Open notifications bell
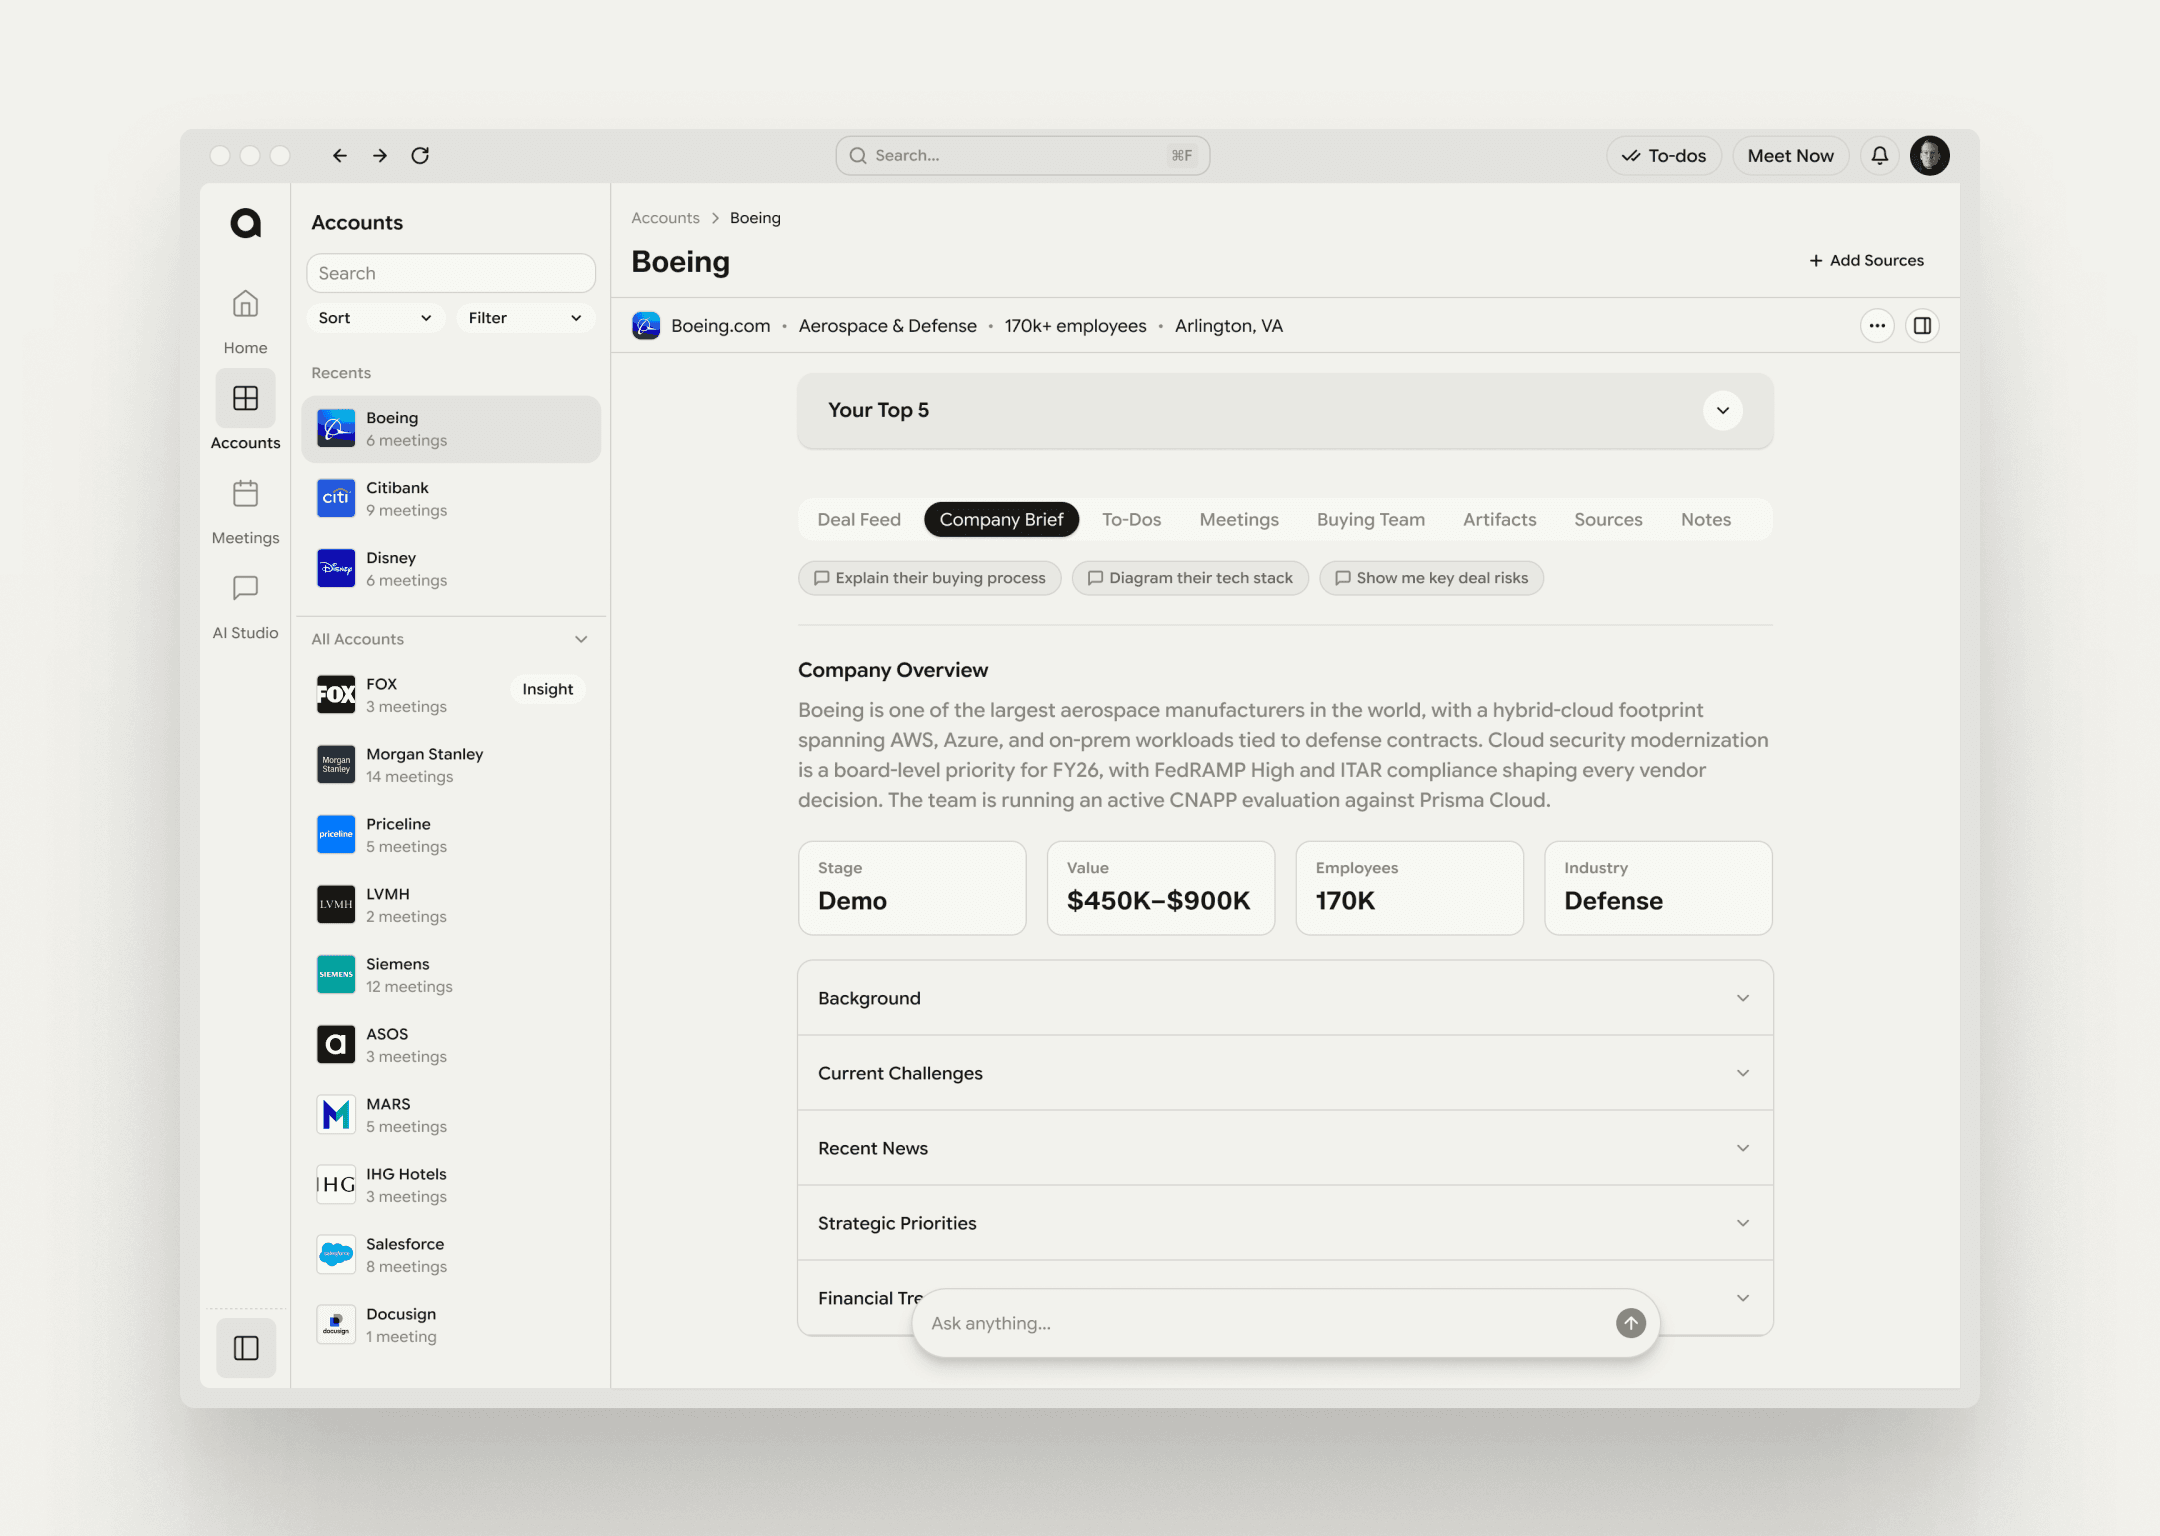 (x=1880, y=155)
